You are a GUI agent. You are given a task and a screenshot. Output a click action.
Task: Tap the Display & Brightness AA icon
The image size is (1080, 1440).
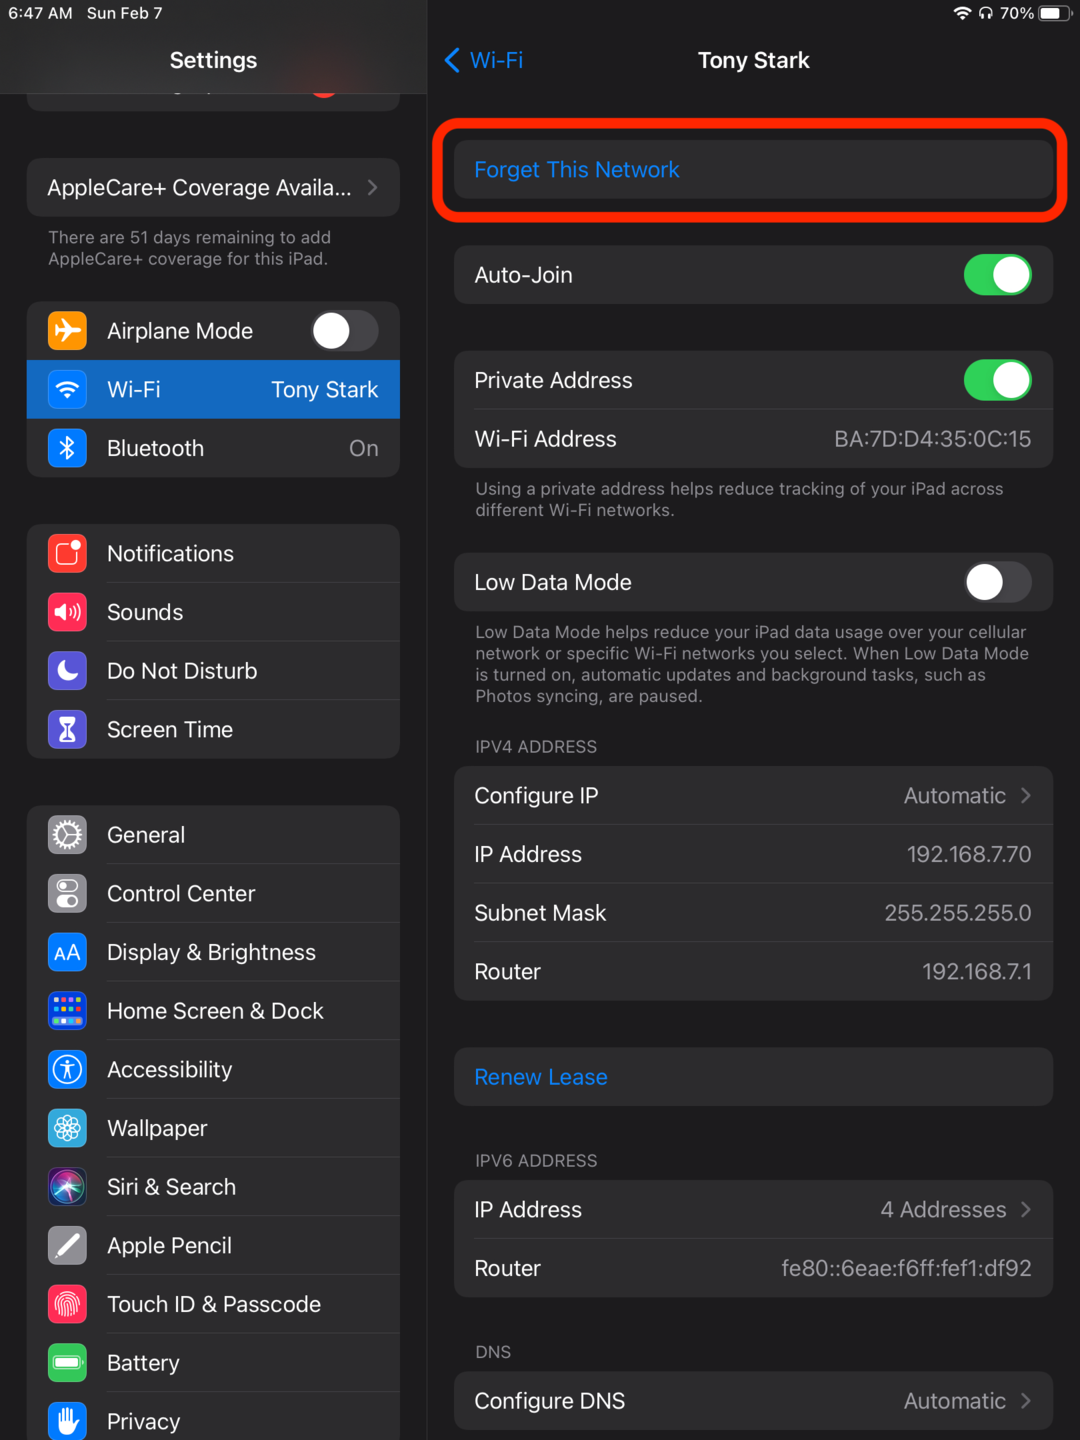point(67,952)
